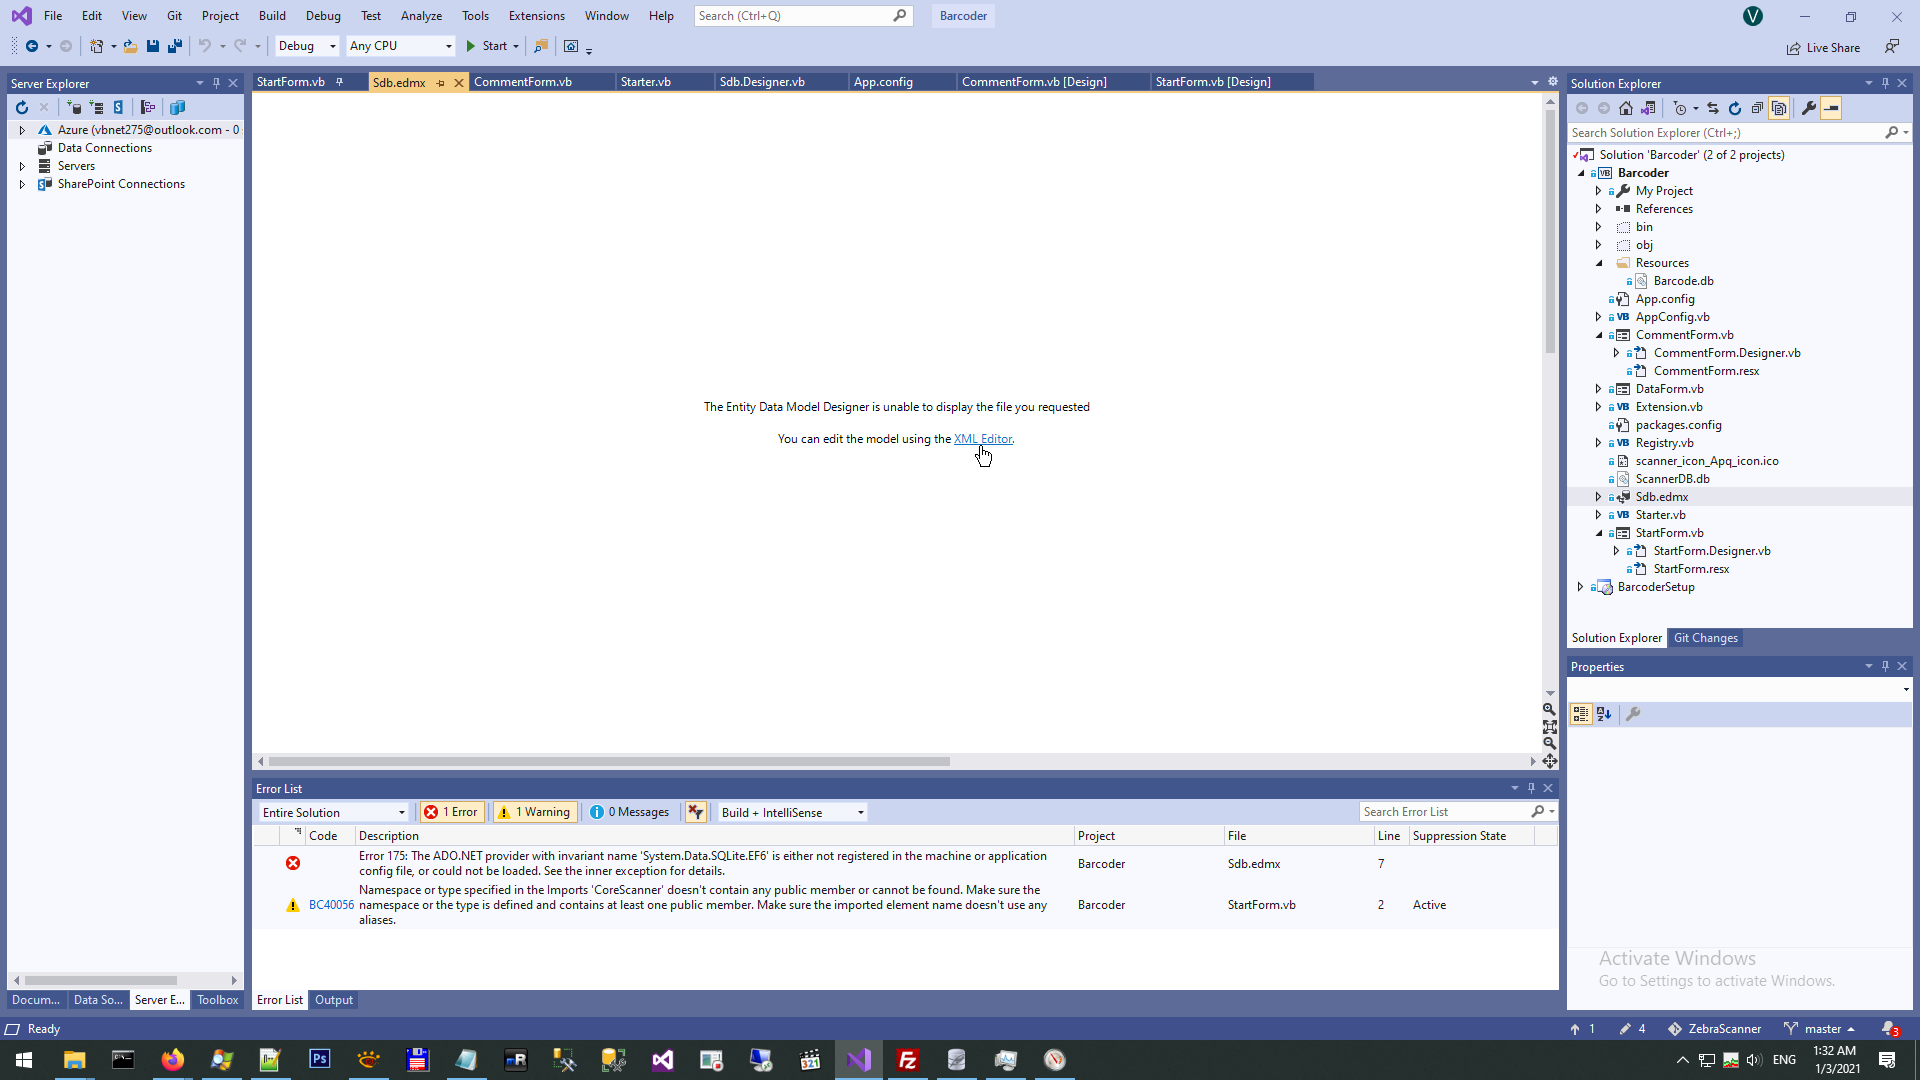The image size is (1920, 1080).
Task: Click Connect to Database icon in Server Explorer
Action: pyautogui.click(x=74, y=108)
